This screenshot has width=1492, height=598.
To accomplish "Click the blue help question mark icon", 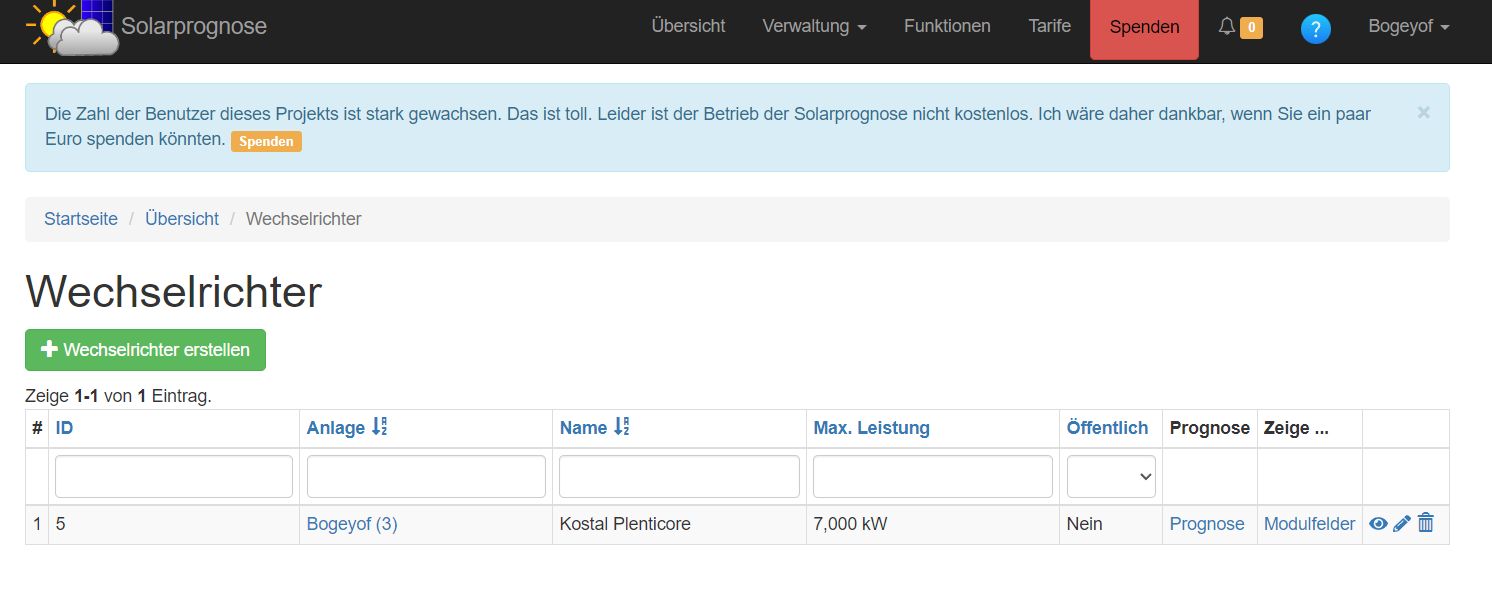I will coord(1315,29).
